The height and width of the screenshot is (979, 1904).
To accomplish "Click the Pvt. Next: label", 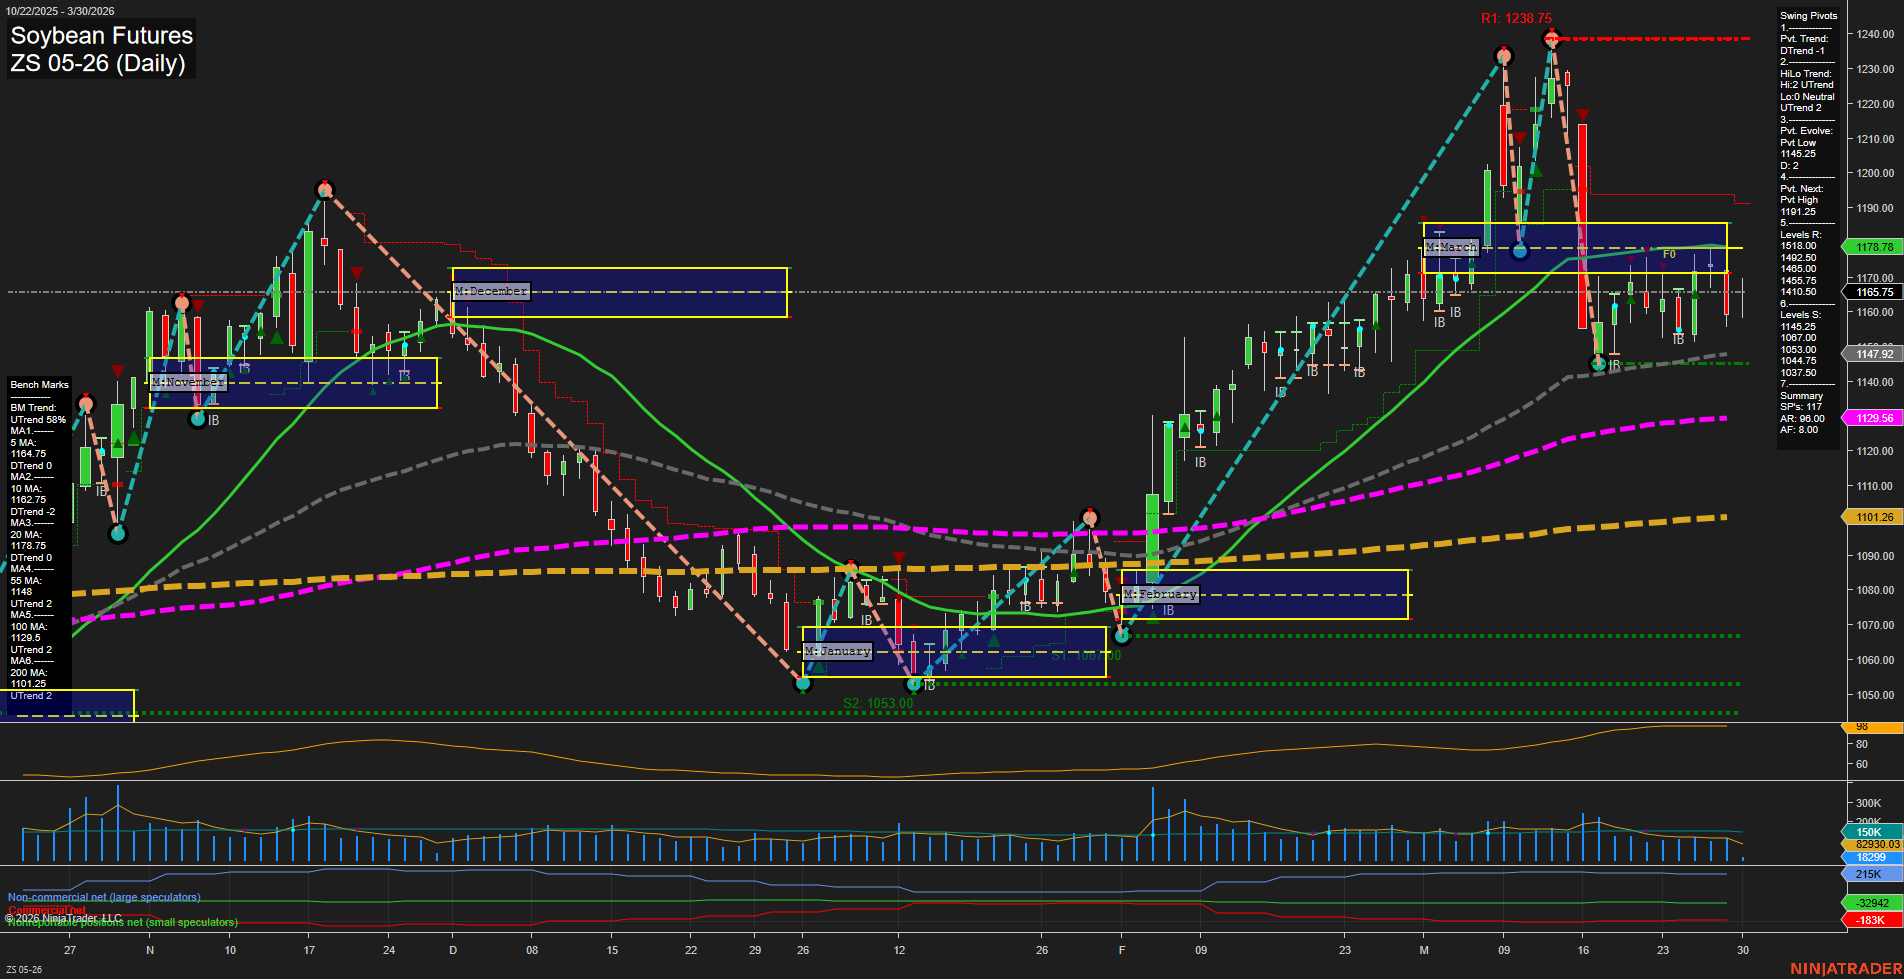I will 1801,189.
